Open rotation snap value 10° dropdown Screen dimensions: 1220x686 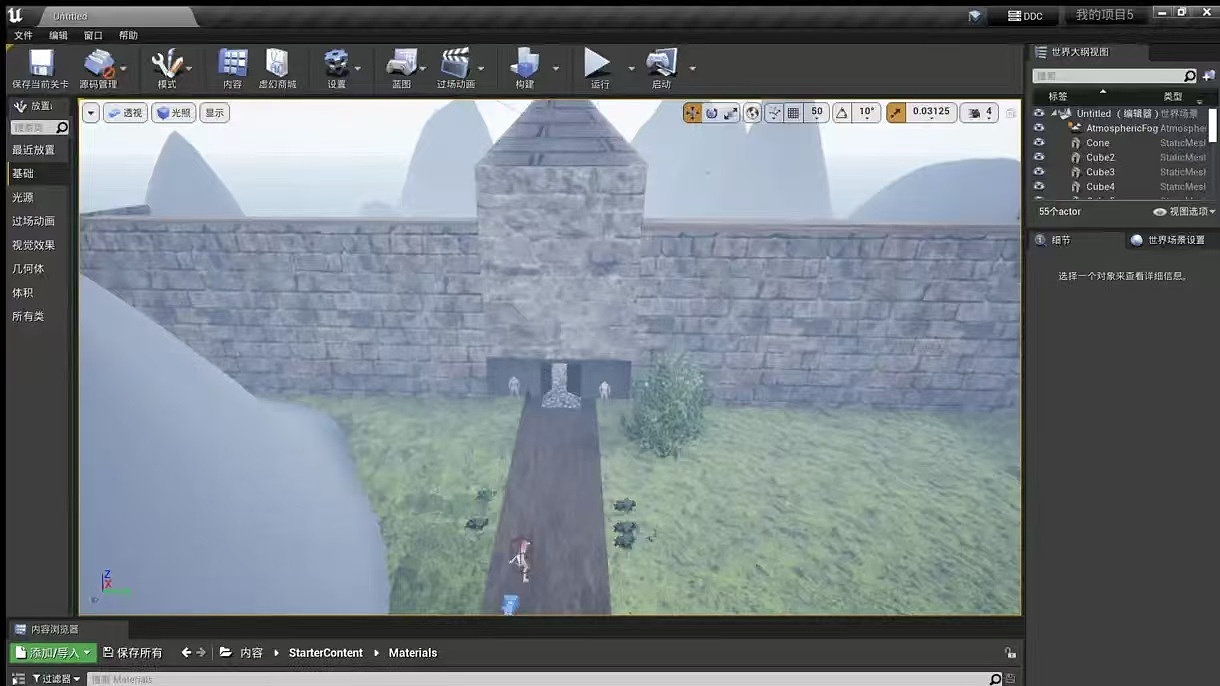(x=866, y=113)
